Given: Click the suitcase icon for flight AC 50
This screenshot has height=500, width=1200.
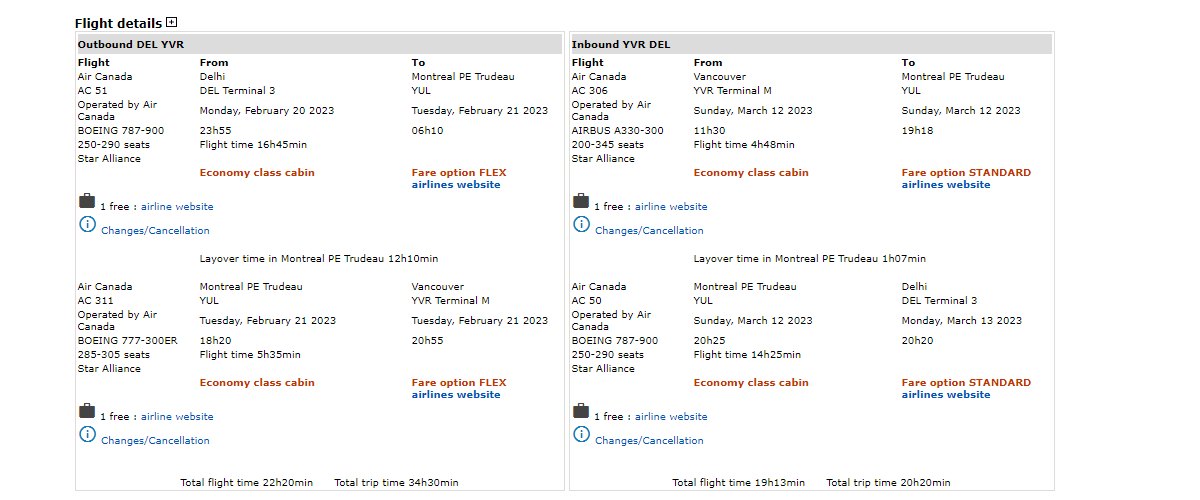Looking at the screenshot, I should point(581,412).
